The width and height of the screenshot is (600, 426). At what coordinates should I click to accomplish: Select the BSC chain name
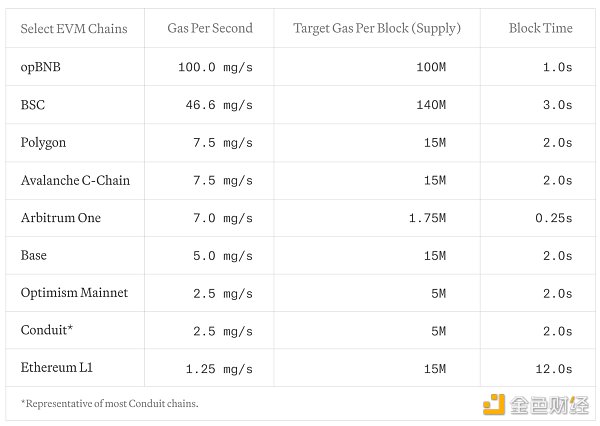coord(33,105)
